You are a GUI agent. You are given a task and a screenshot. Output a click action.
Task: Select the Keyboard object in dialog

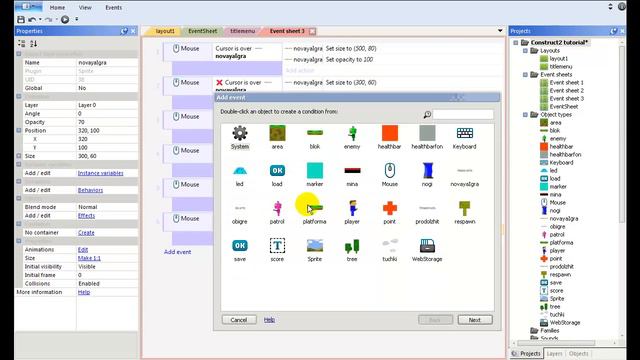point(464,137)
